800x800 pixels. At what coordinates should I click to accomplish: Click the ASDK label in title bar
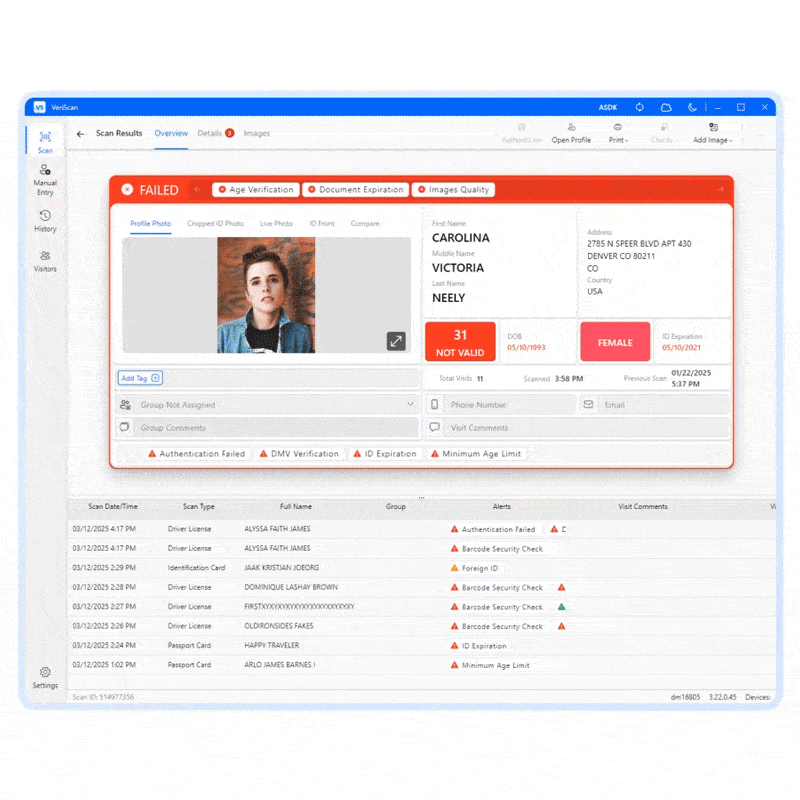click(608, 107)
